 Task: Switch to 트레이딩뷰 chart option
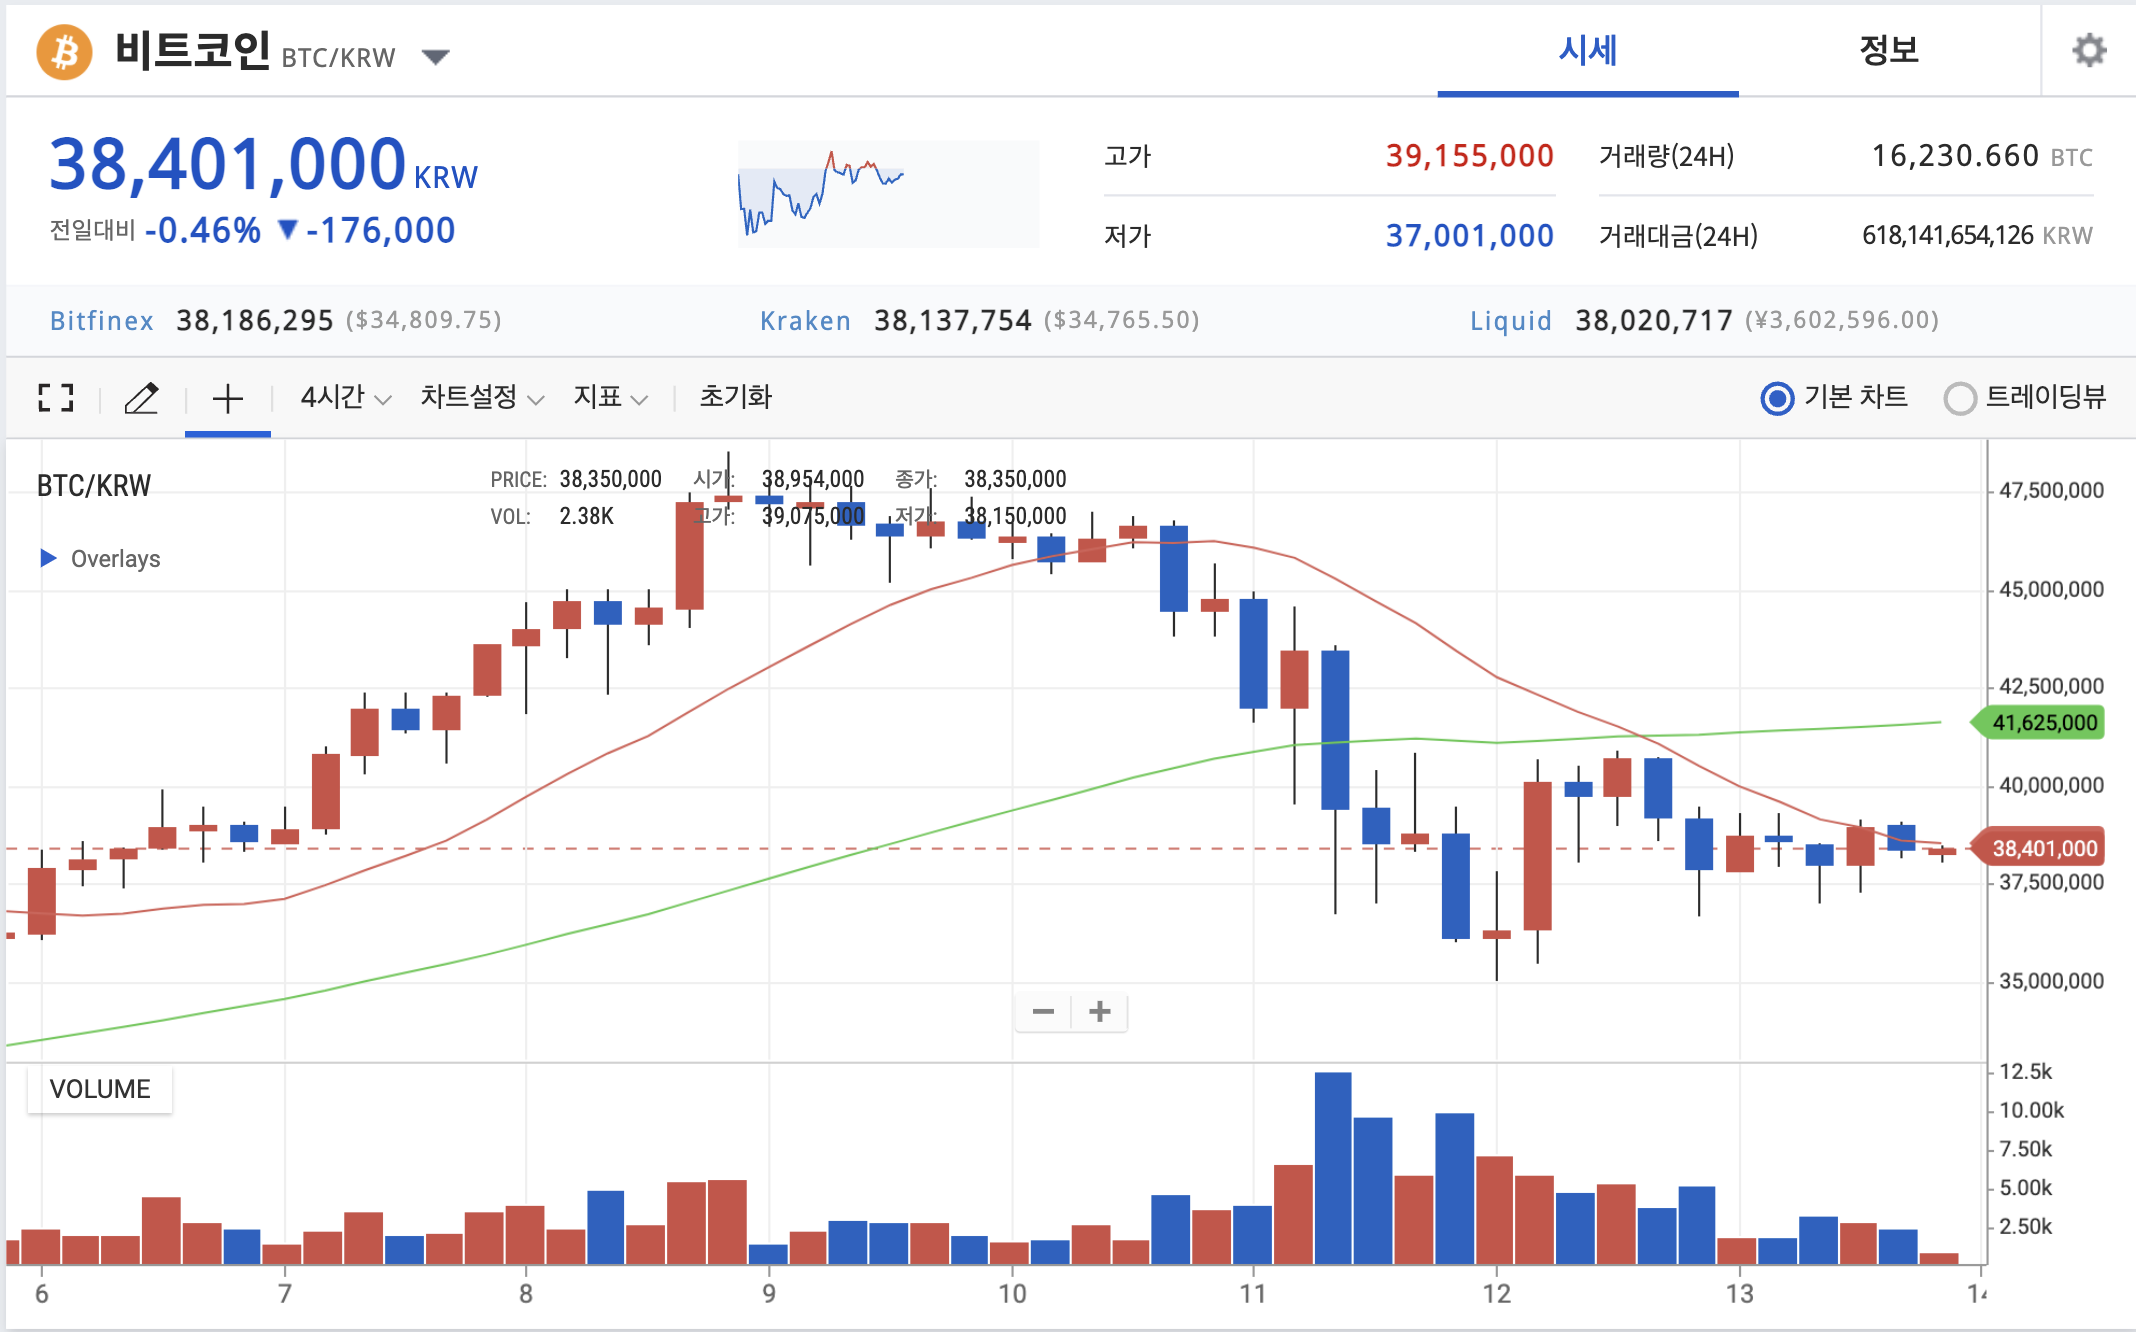[x=1960, y=398]
